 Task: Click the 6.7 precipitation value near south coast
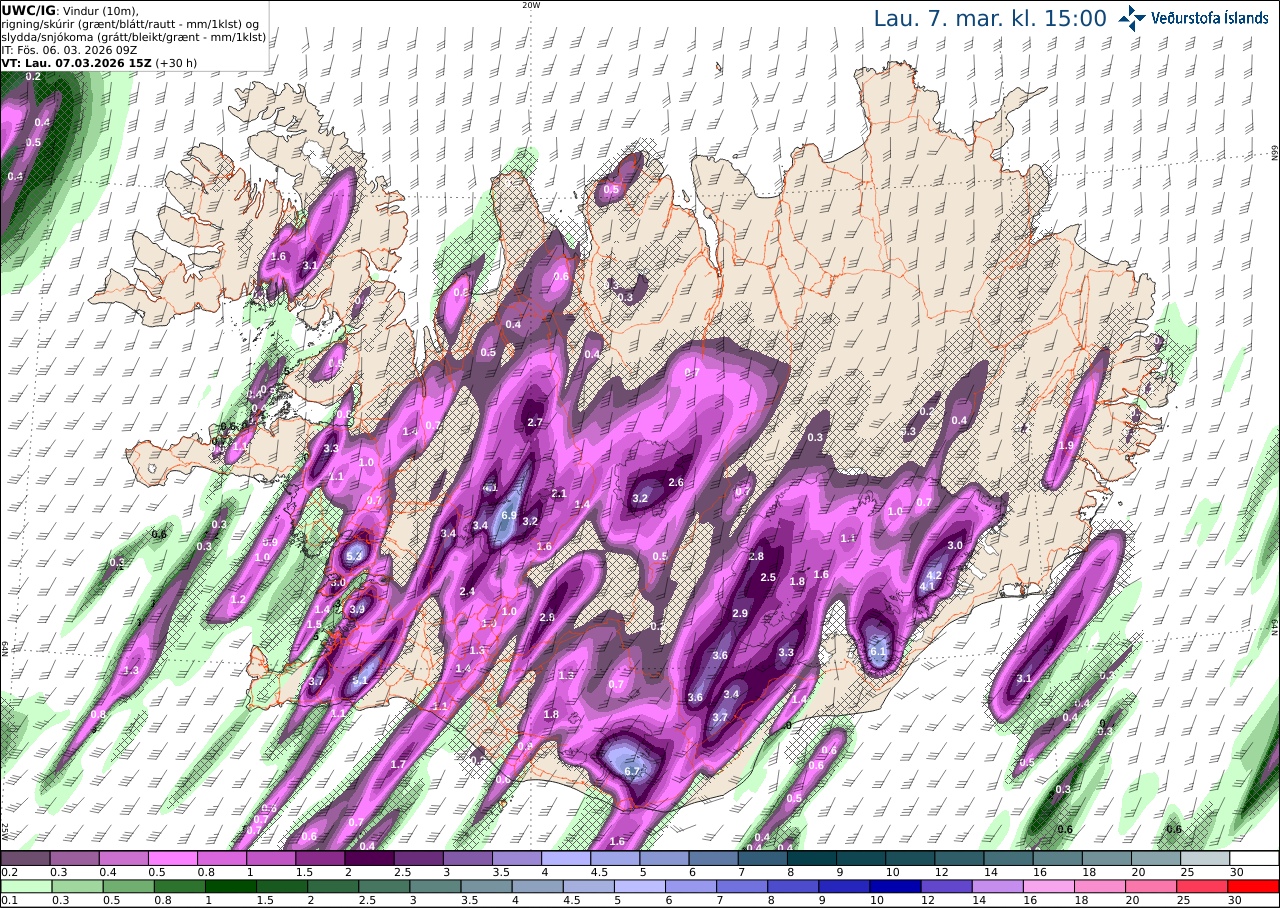632,771
